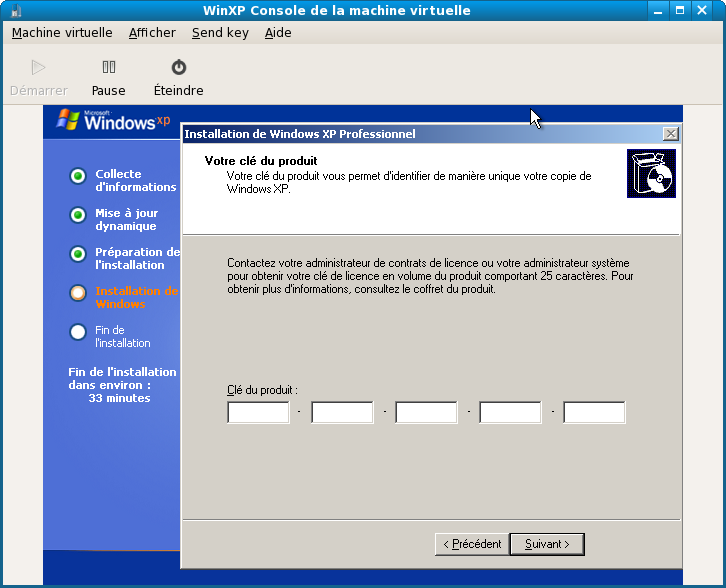Minimize the WinXP console window
The image size is (726, 588).
tap(658, 10)
